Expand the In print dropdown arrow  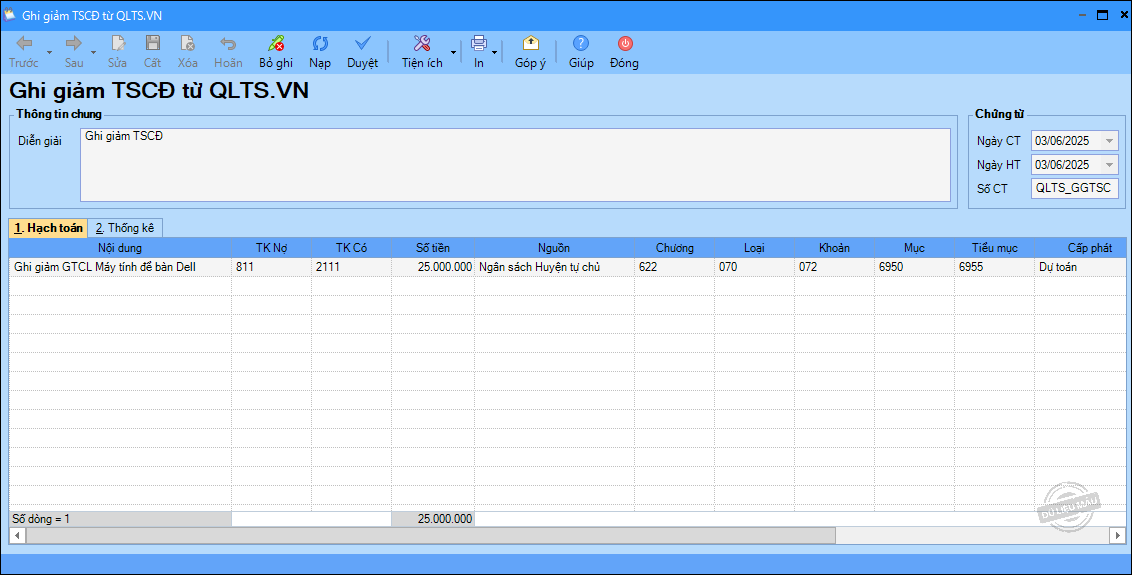coord(495,53)
